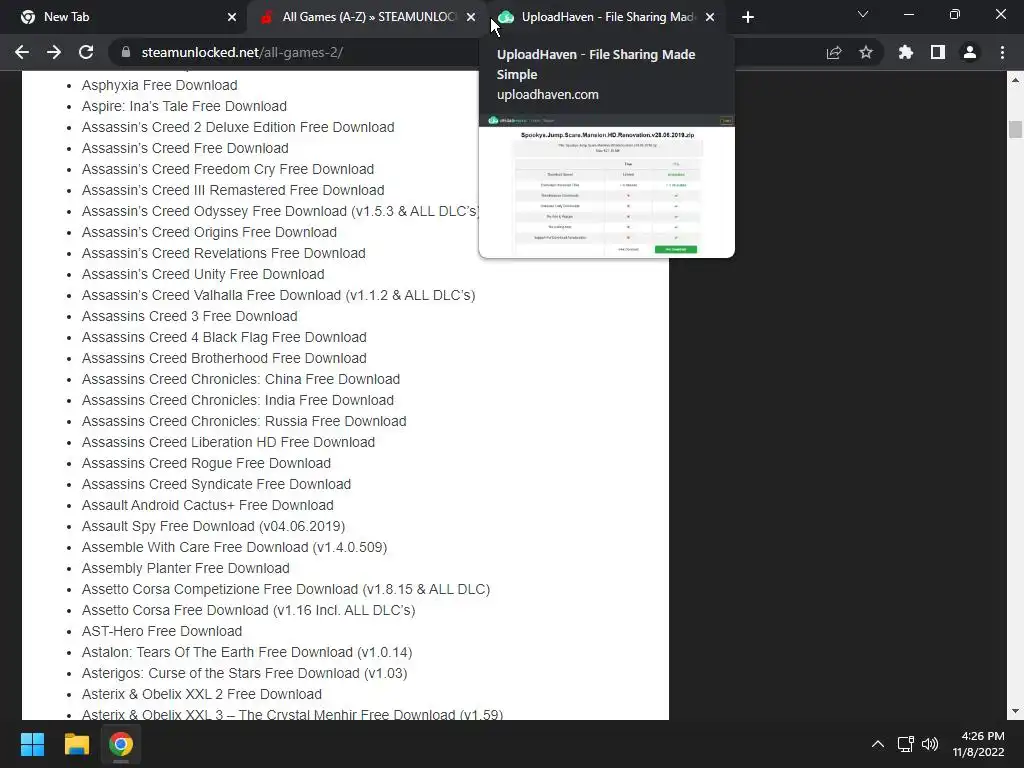Open the taskbar clock and date
Viewport: 1024px width, 768px height.
(978, 744)
